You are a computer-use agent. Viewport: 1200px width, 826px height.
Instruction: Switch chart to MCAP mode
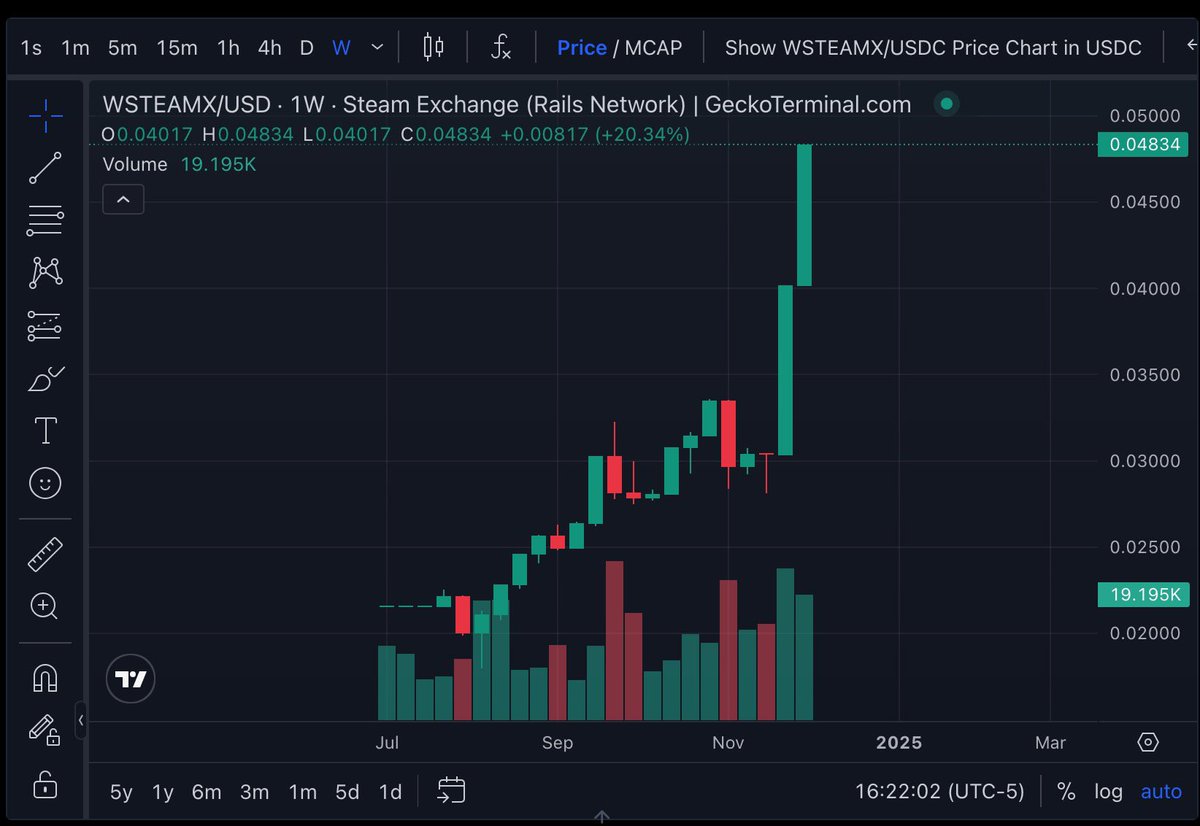click(x=654, y=47)
